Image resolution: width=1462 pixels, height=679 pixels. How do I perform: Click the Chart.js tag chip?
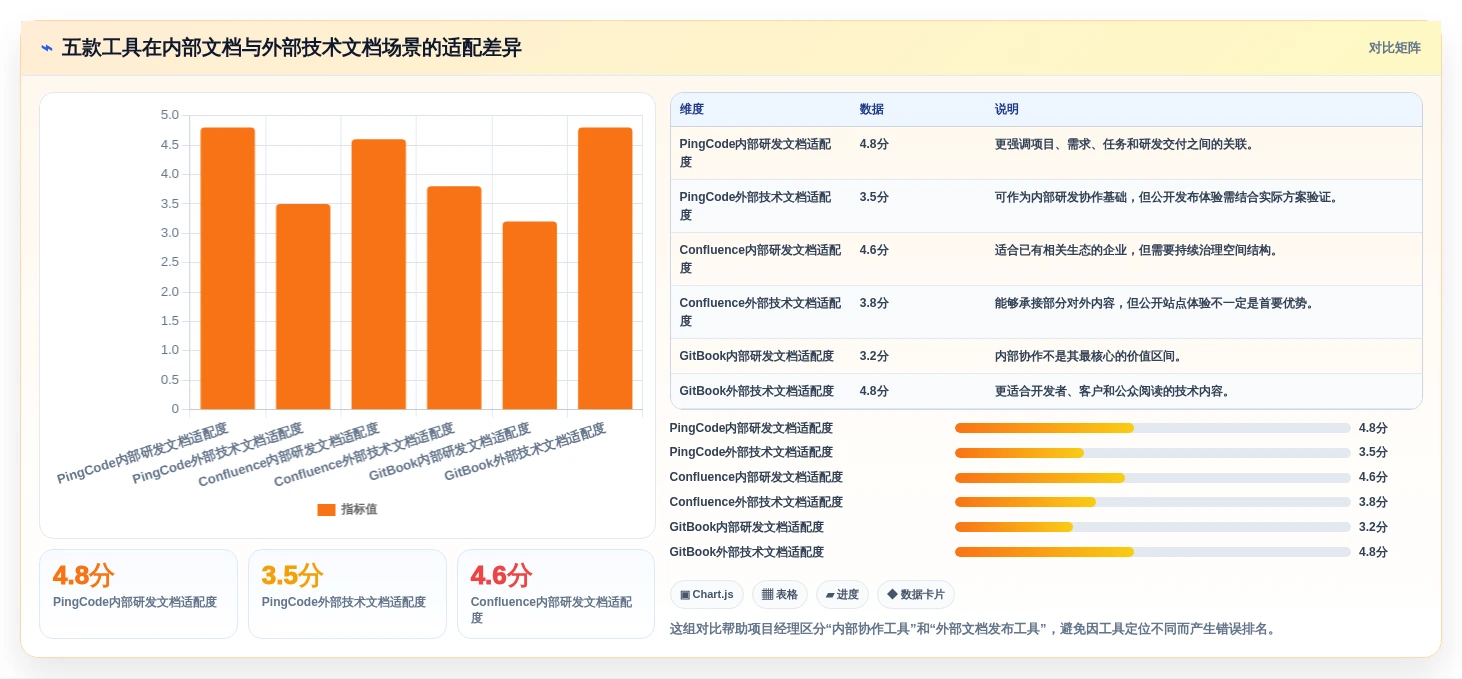pyautogui.click(x=707, y=595)
